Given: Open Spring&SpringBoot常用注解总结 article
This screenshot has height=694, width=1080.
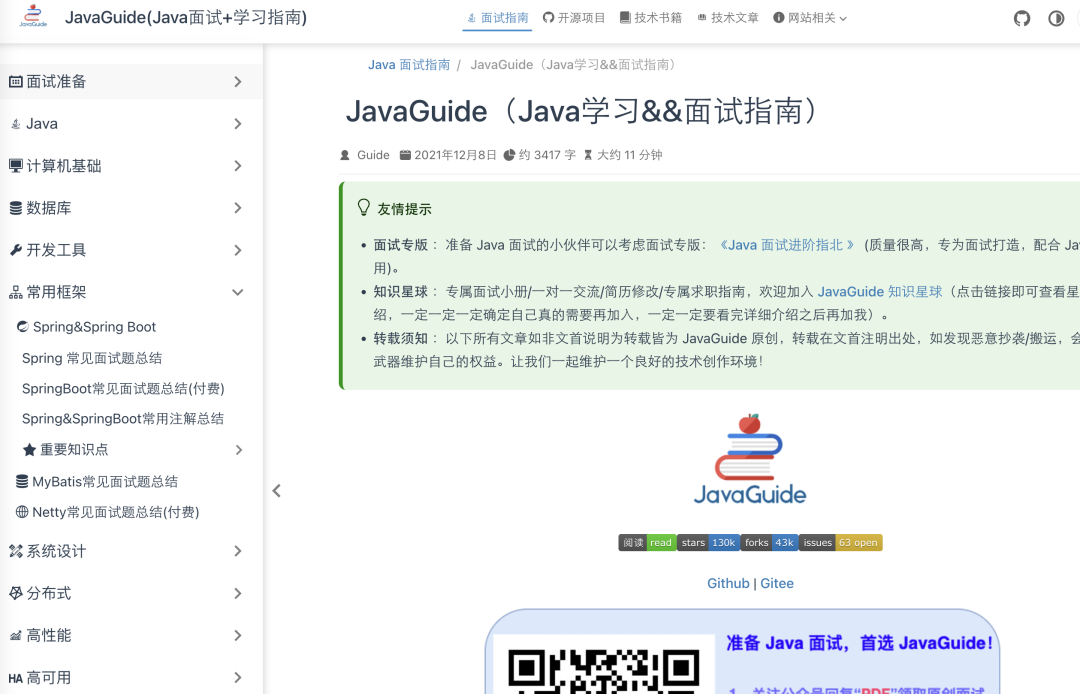Looking at the screenshot, I should click(x=123, y=419).
